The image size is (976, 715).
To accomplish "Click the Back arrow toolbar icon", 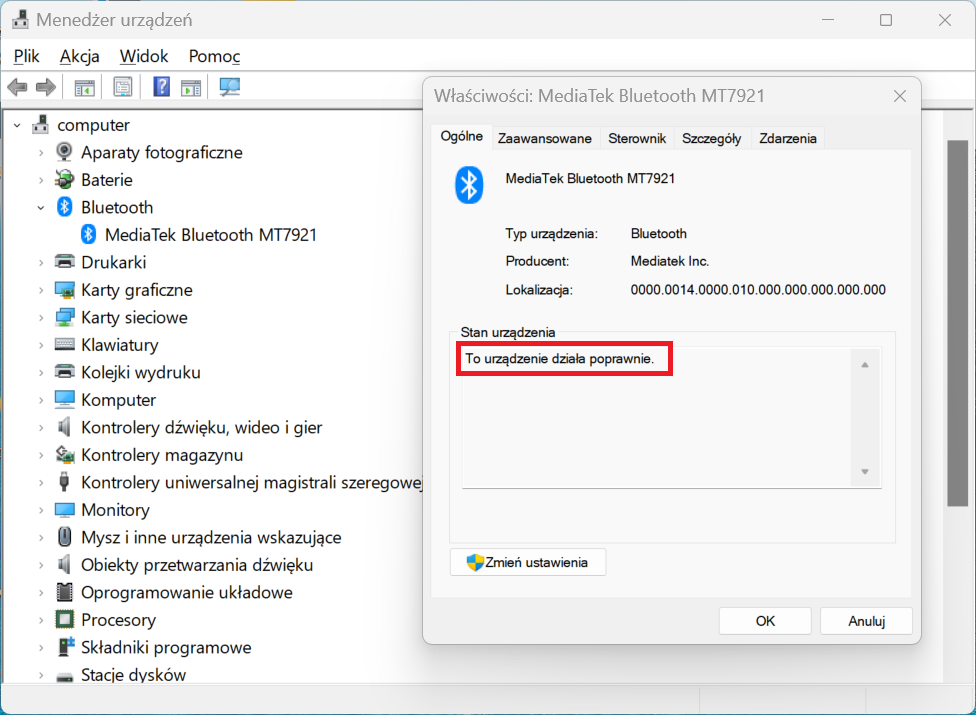I will 17,87.
